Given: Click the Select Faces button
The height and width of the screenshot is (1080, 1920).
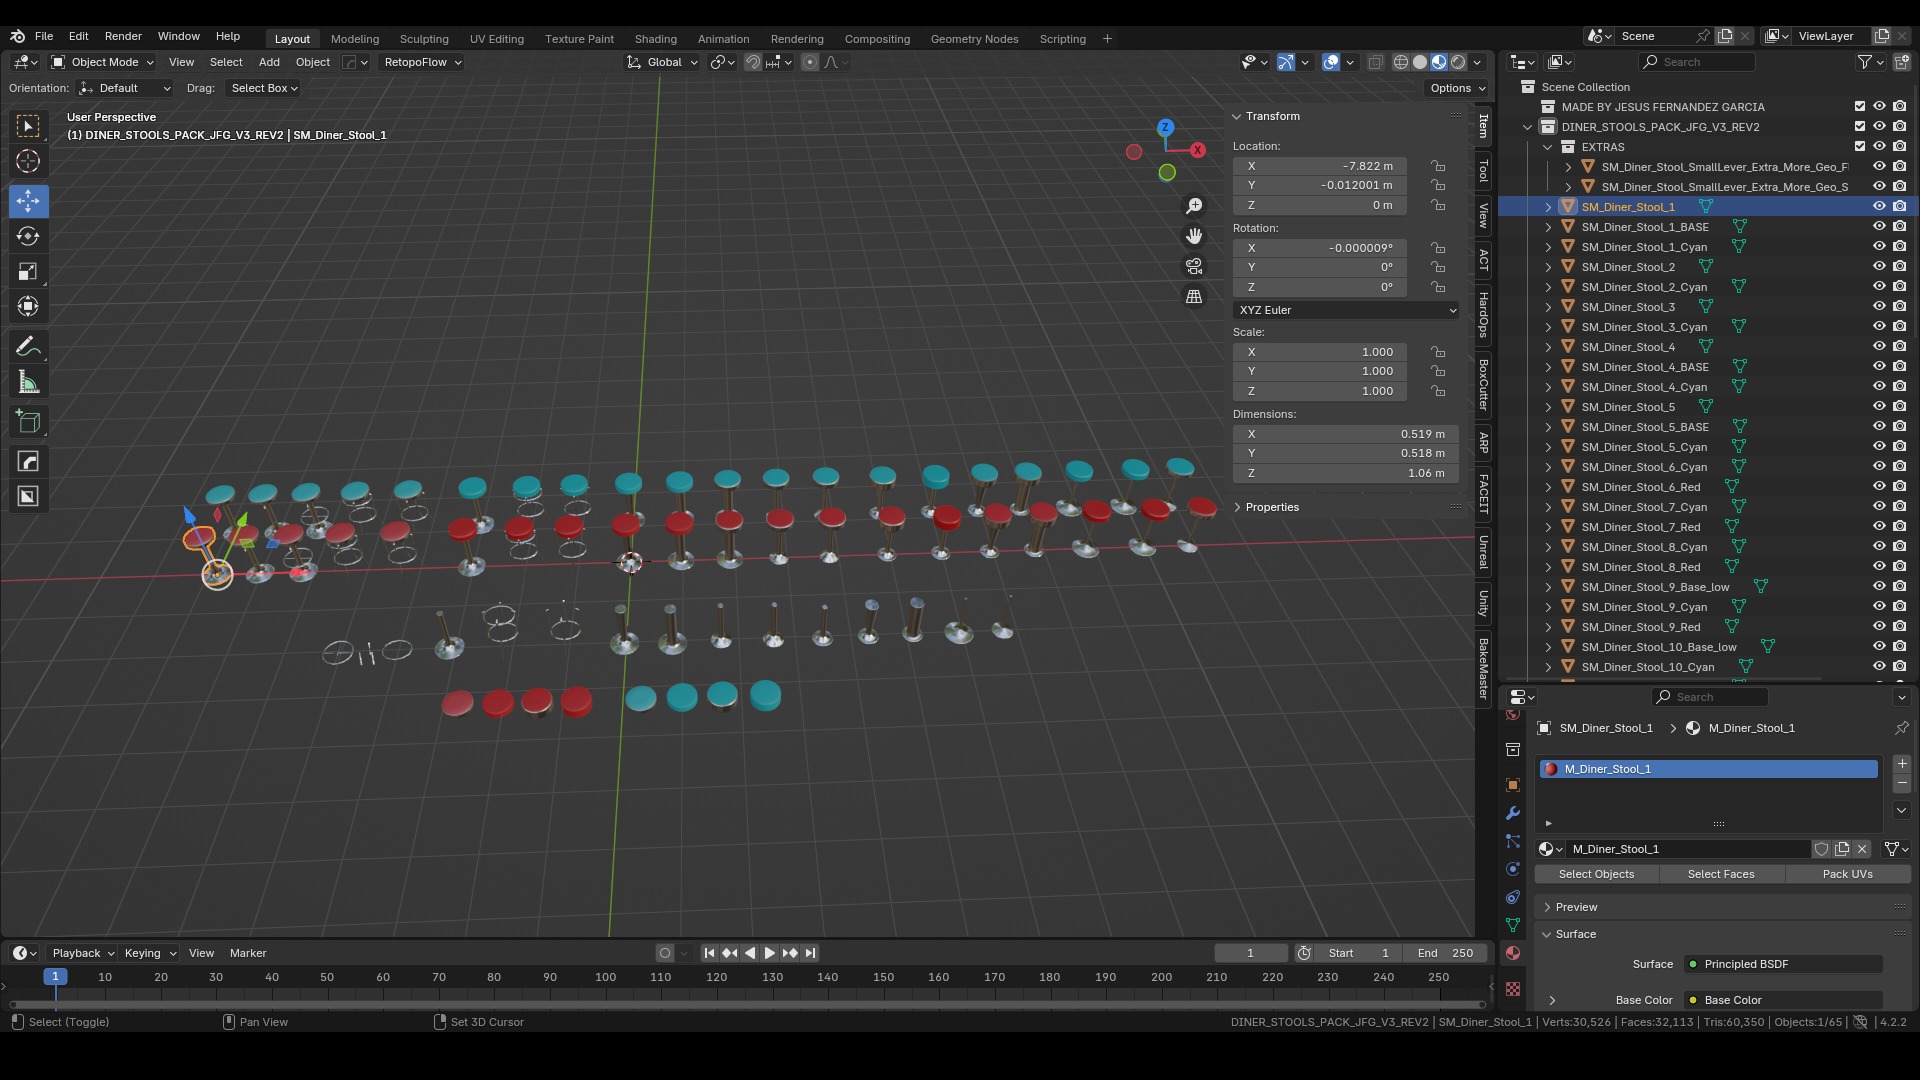Looking at the screenshot, I should pyautogui.click(x=1720, y=874).
